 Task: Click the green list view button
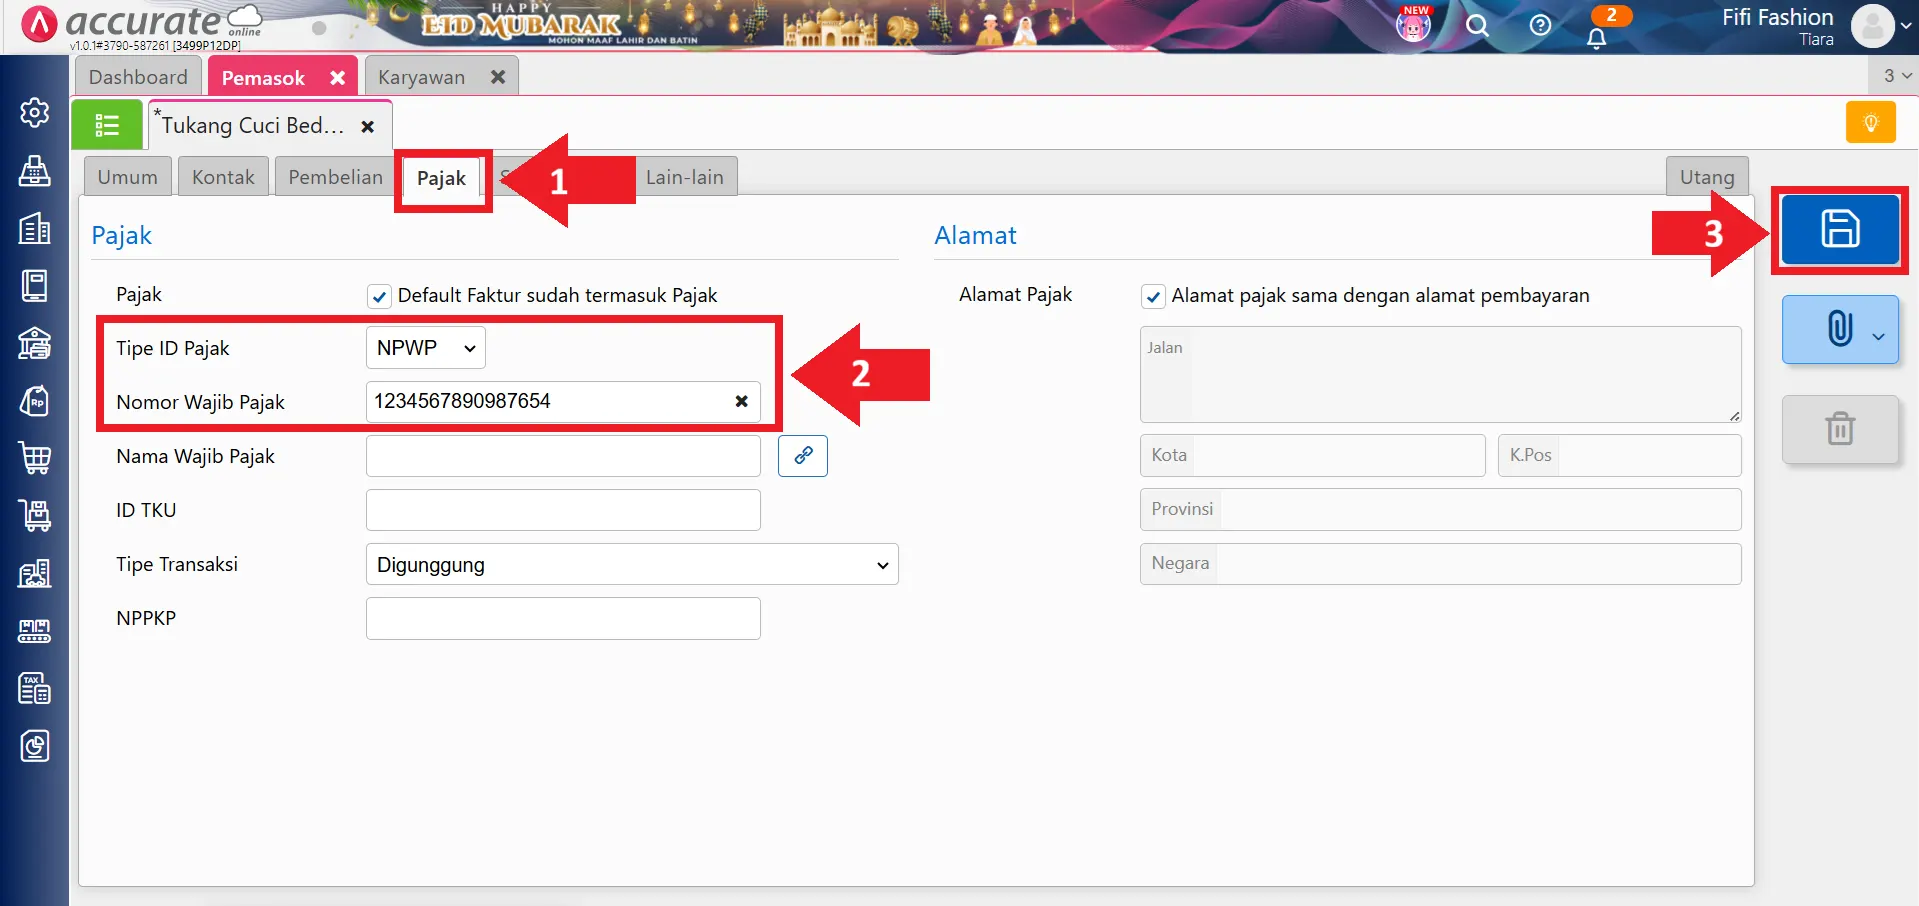(107, 125)
